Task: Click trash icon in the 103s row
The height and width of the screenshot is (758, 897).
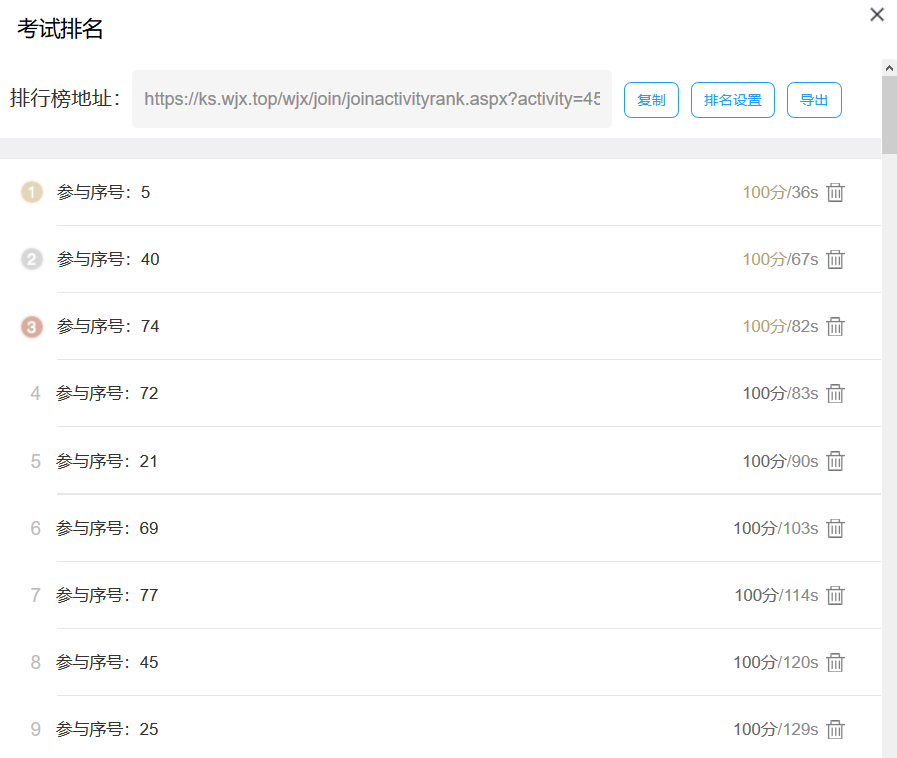Action: point(835,528)
